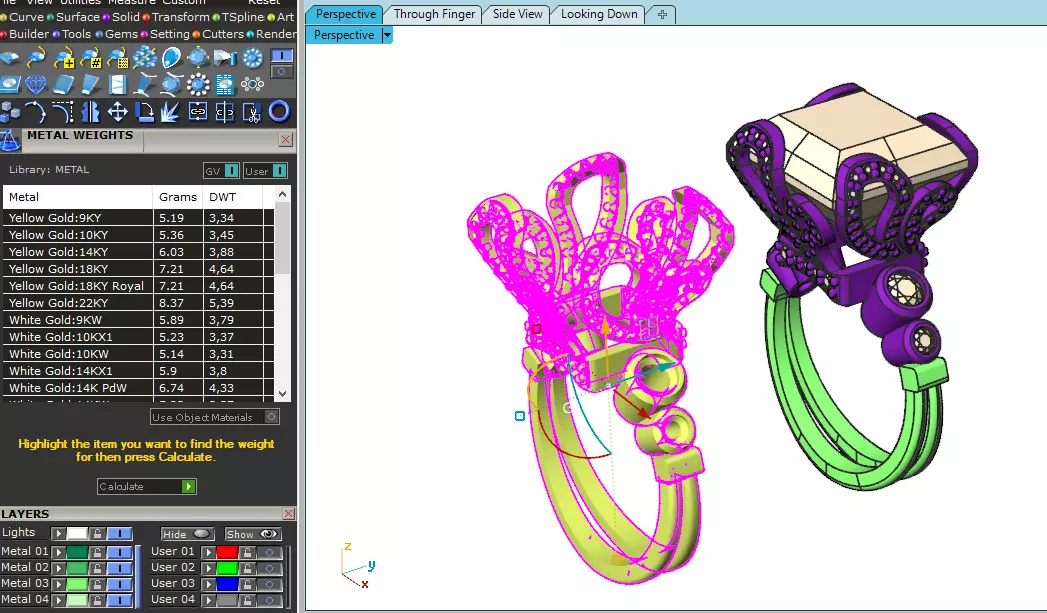The width and height of the screenshot is (1047, 613).
Task: Switch to the Looking Down view tab
Action: [599, 14]
